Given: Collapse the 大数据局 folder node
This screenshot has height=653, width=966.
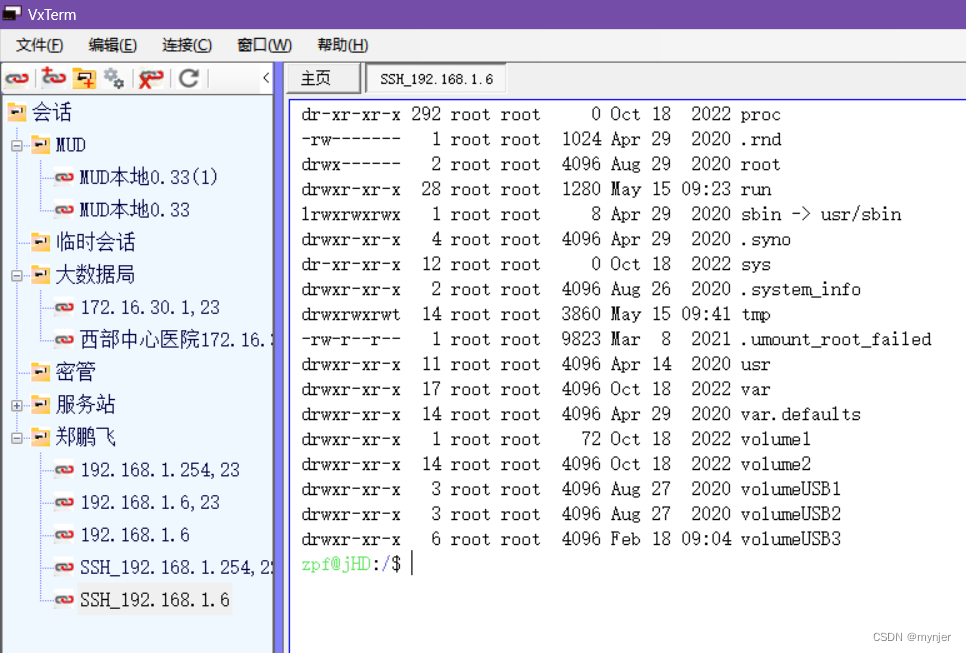Looking at the screenshot, I should (x=17, y=275).
